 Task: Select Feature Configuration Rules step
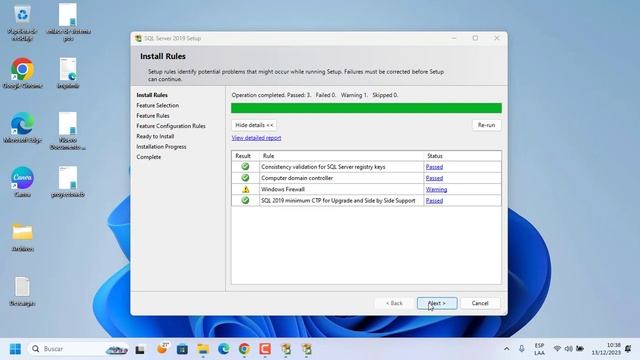click(171, 126)
